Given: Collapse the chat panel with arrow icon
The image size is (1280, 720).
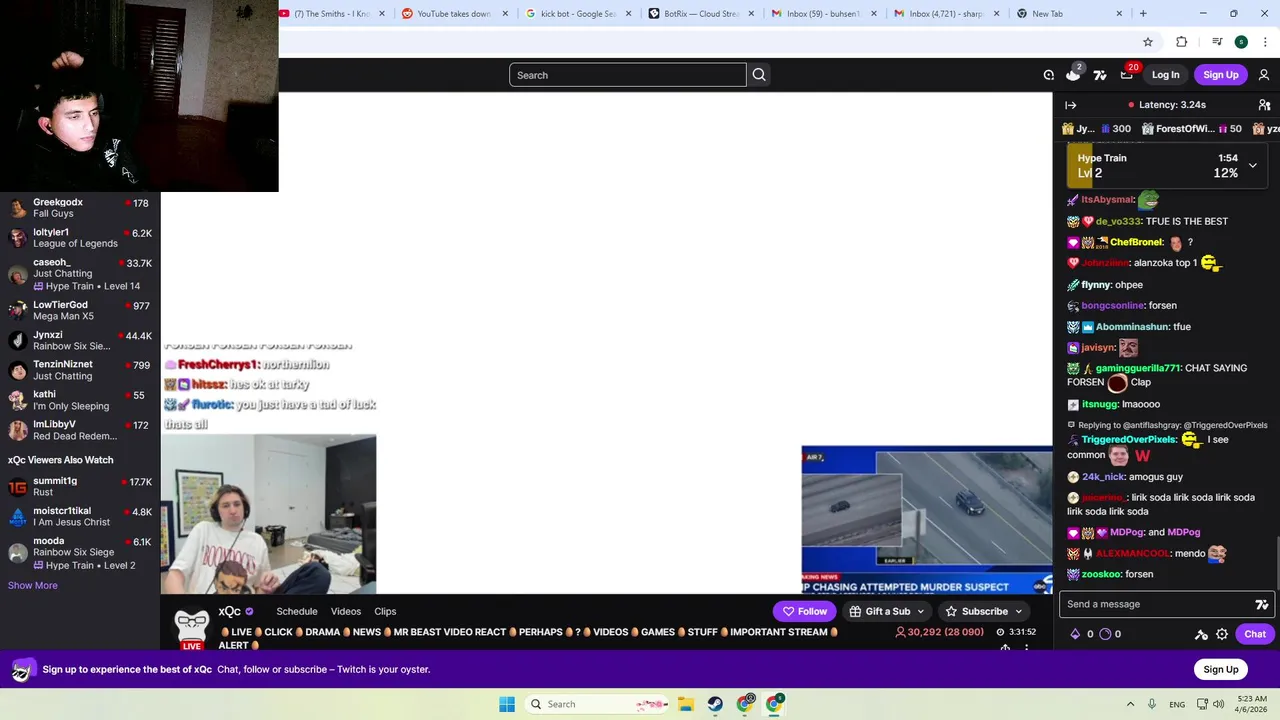Looking at the screenshot, I should [x=1071, y=105].
